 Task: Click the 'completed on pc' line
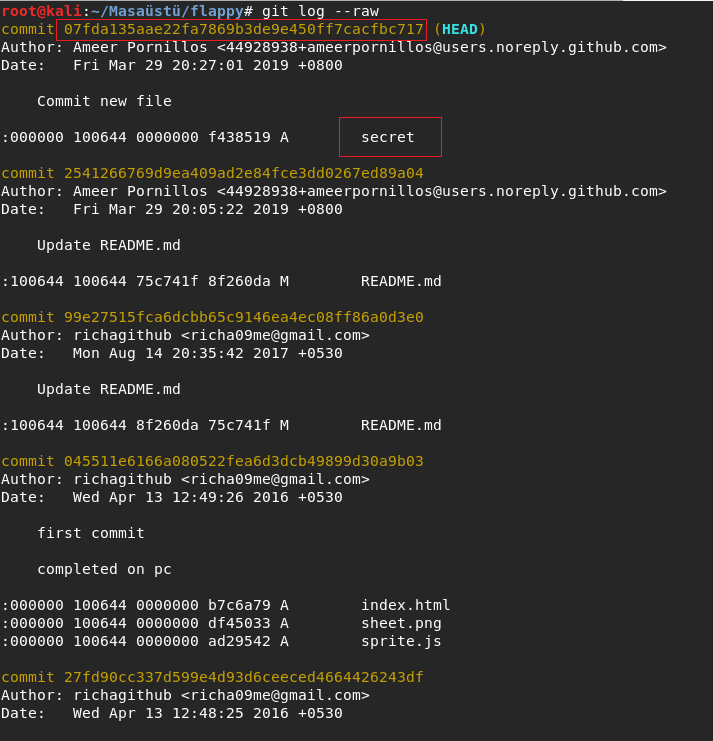pyautogui.click(x=104, y=569)
